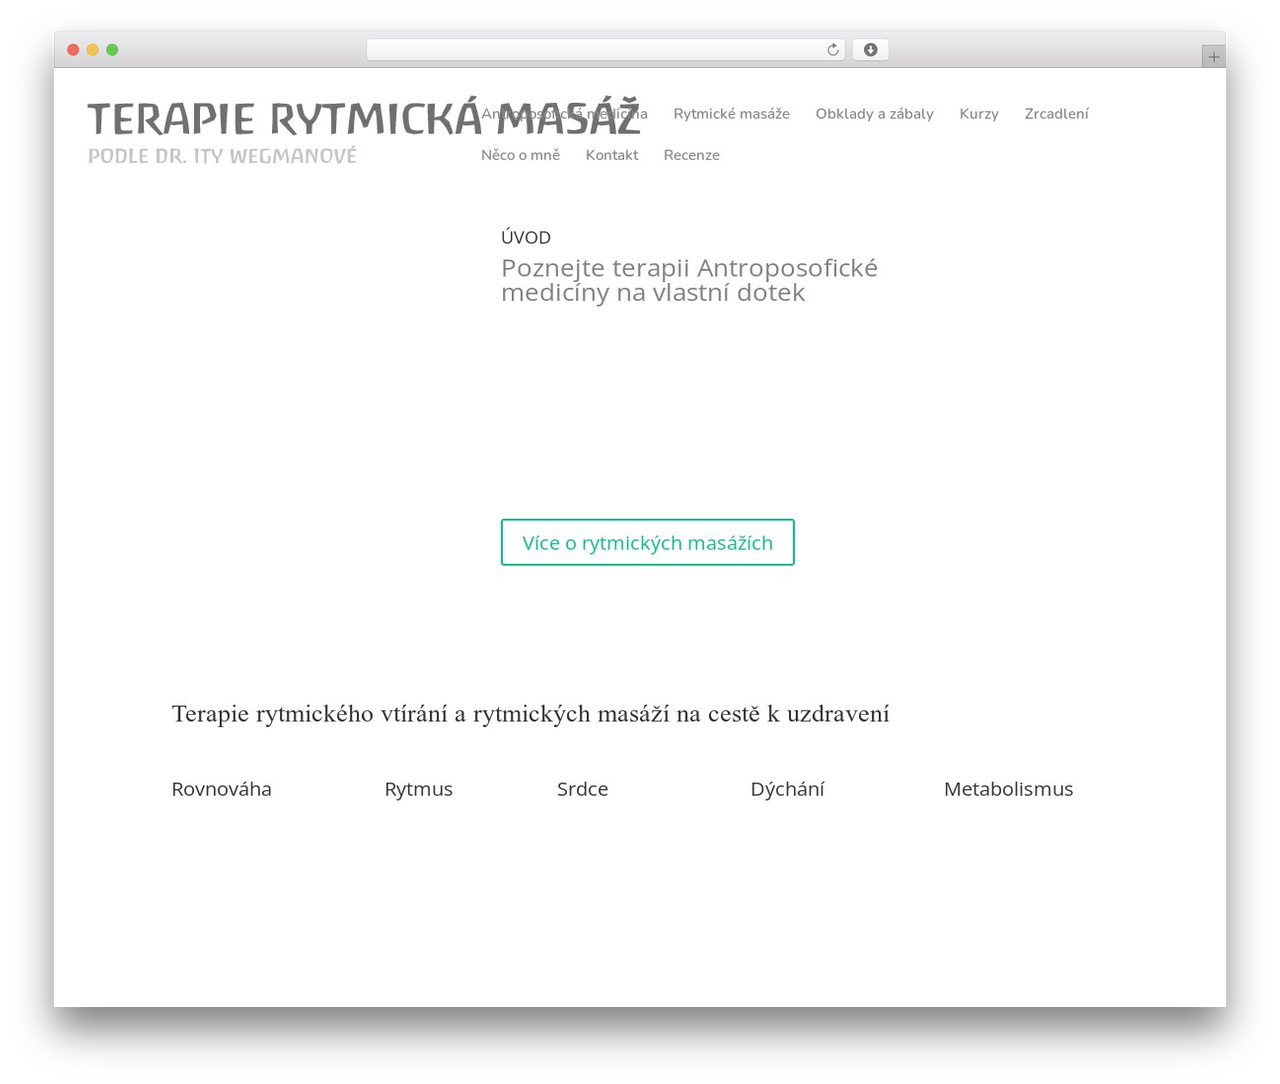Screen dimensions: 1280x1084
Task: Add a new browser tab
Action: click(x=1213, y=57)
